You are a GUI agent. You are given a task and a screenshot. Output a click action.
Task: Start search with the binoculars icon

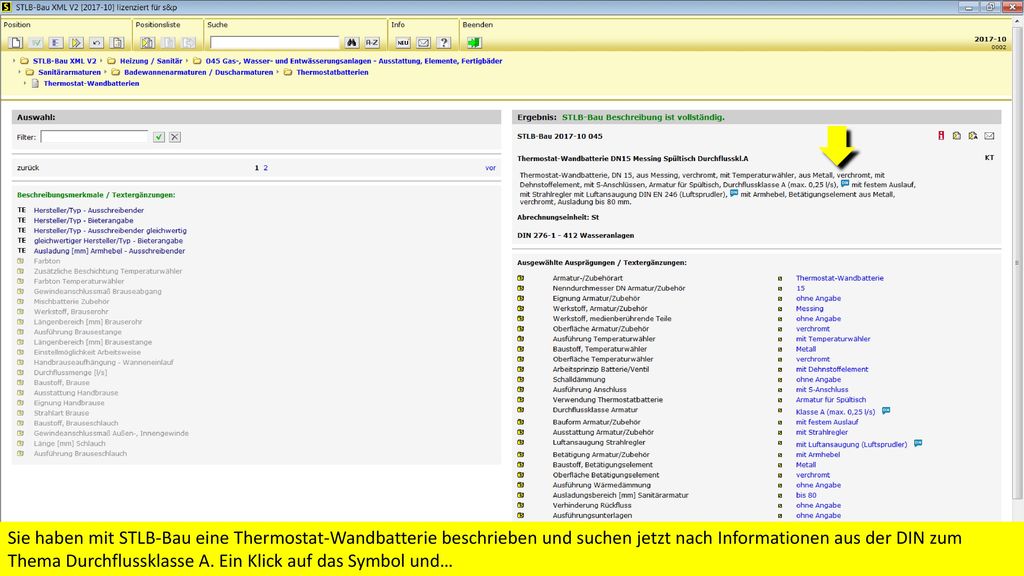352,42
